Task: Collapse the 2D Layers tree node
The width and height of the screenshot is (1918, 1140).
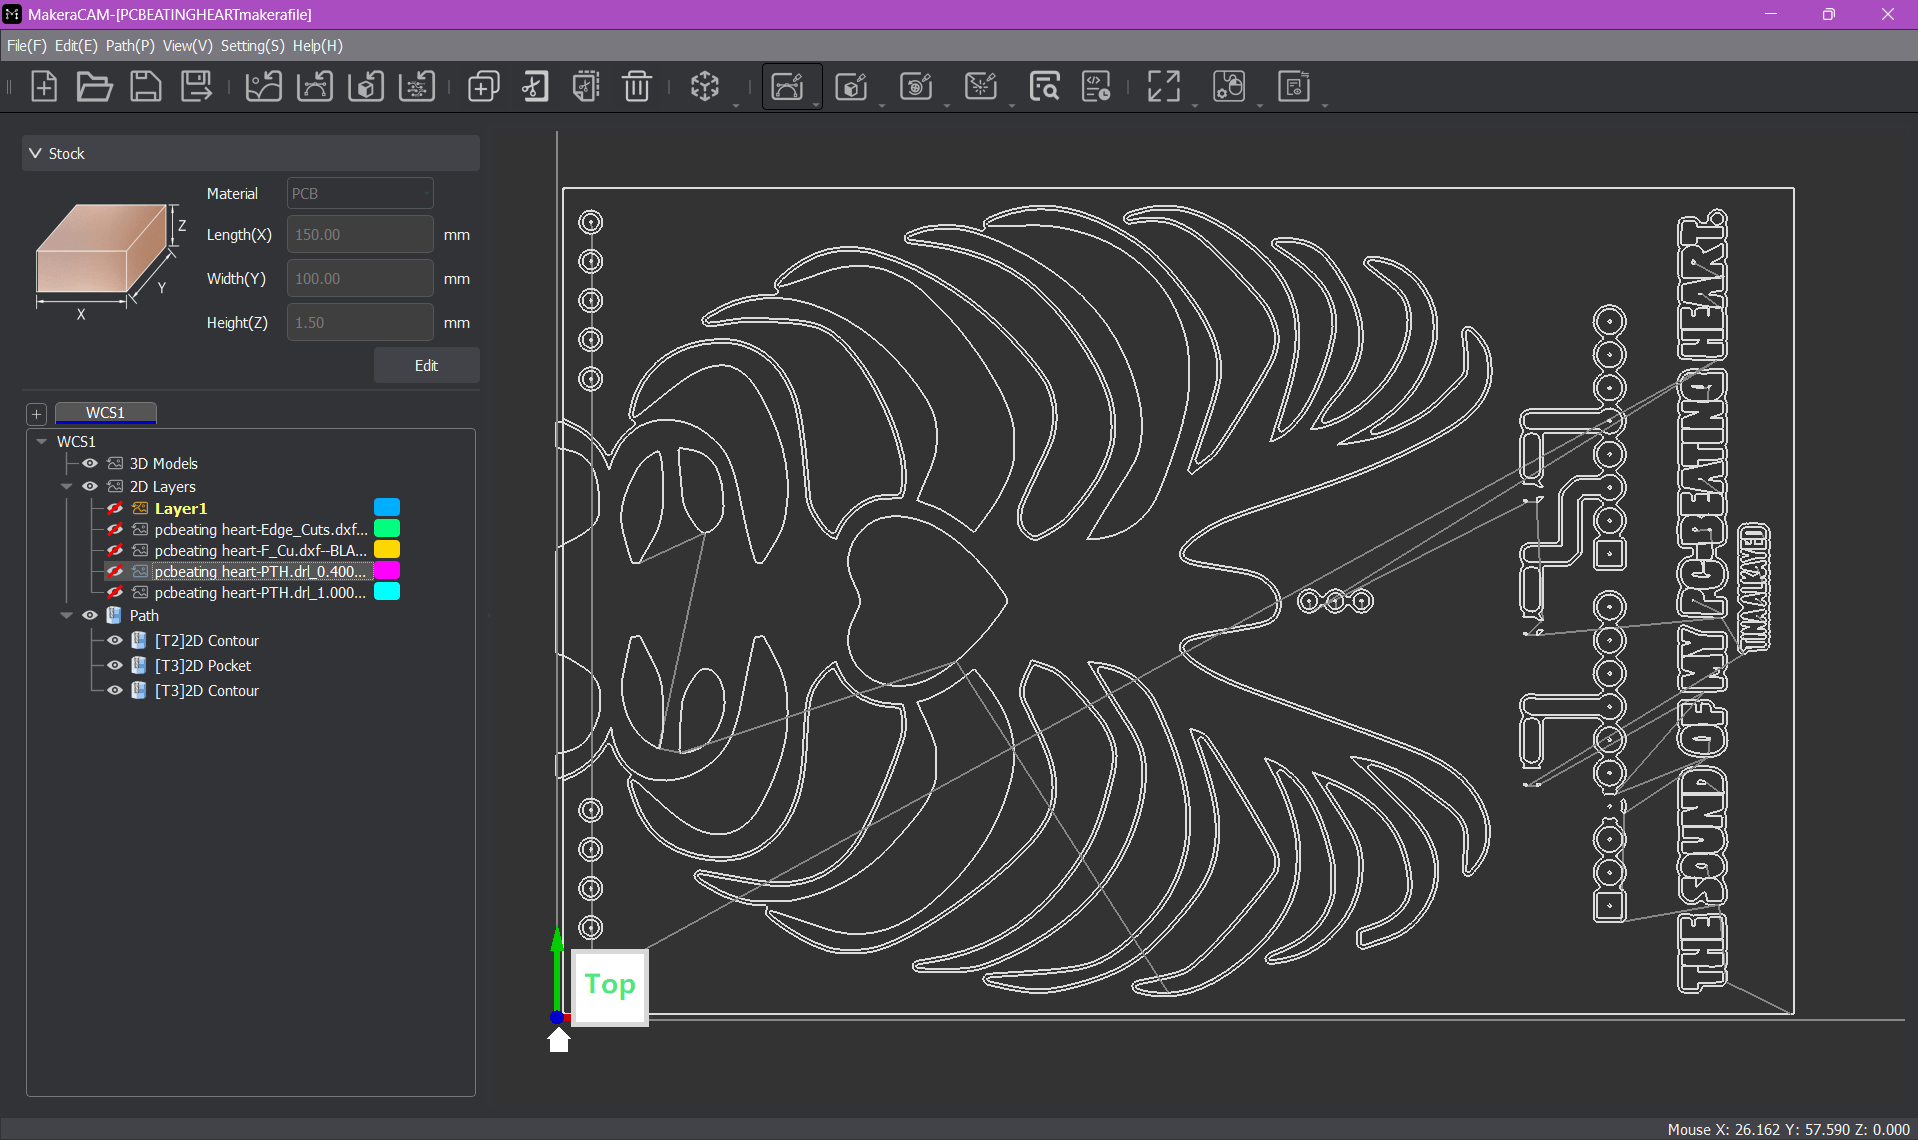Action: pos(67,487)
